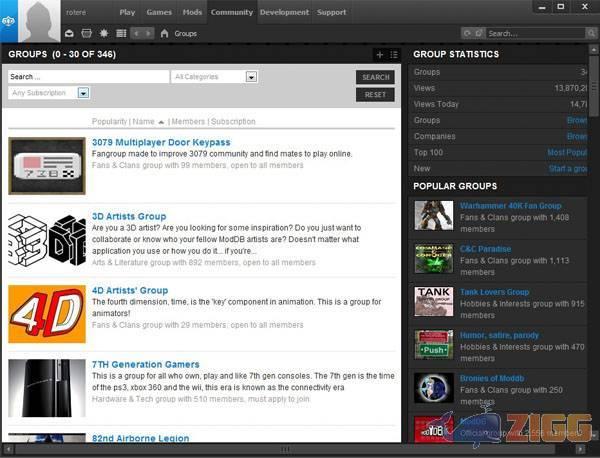
Task: Sort groups by Popularity
Action: 109,122
